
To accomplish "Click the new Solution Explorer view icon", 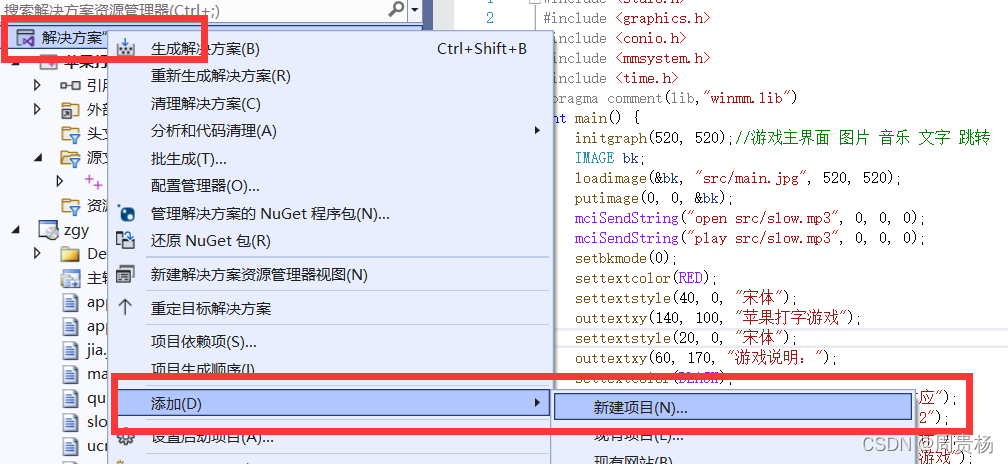I will click(126, 275).
